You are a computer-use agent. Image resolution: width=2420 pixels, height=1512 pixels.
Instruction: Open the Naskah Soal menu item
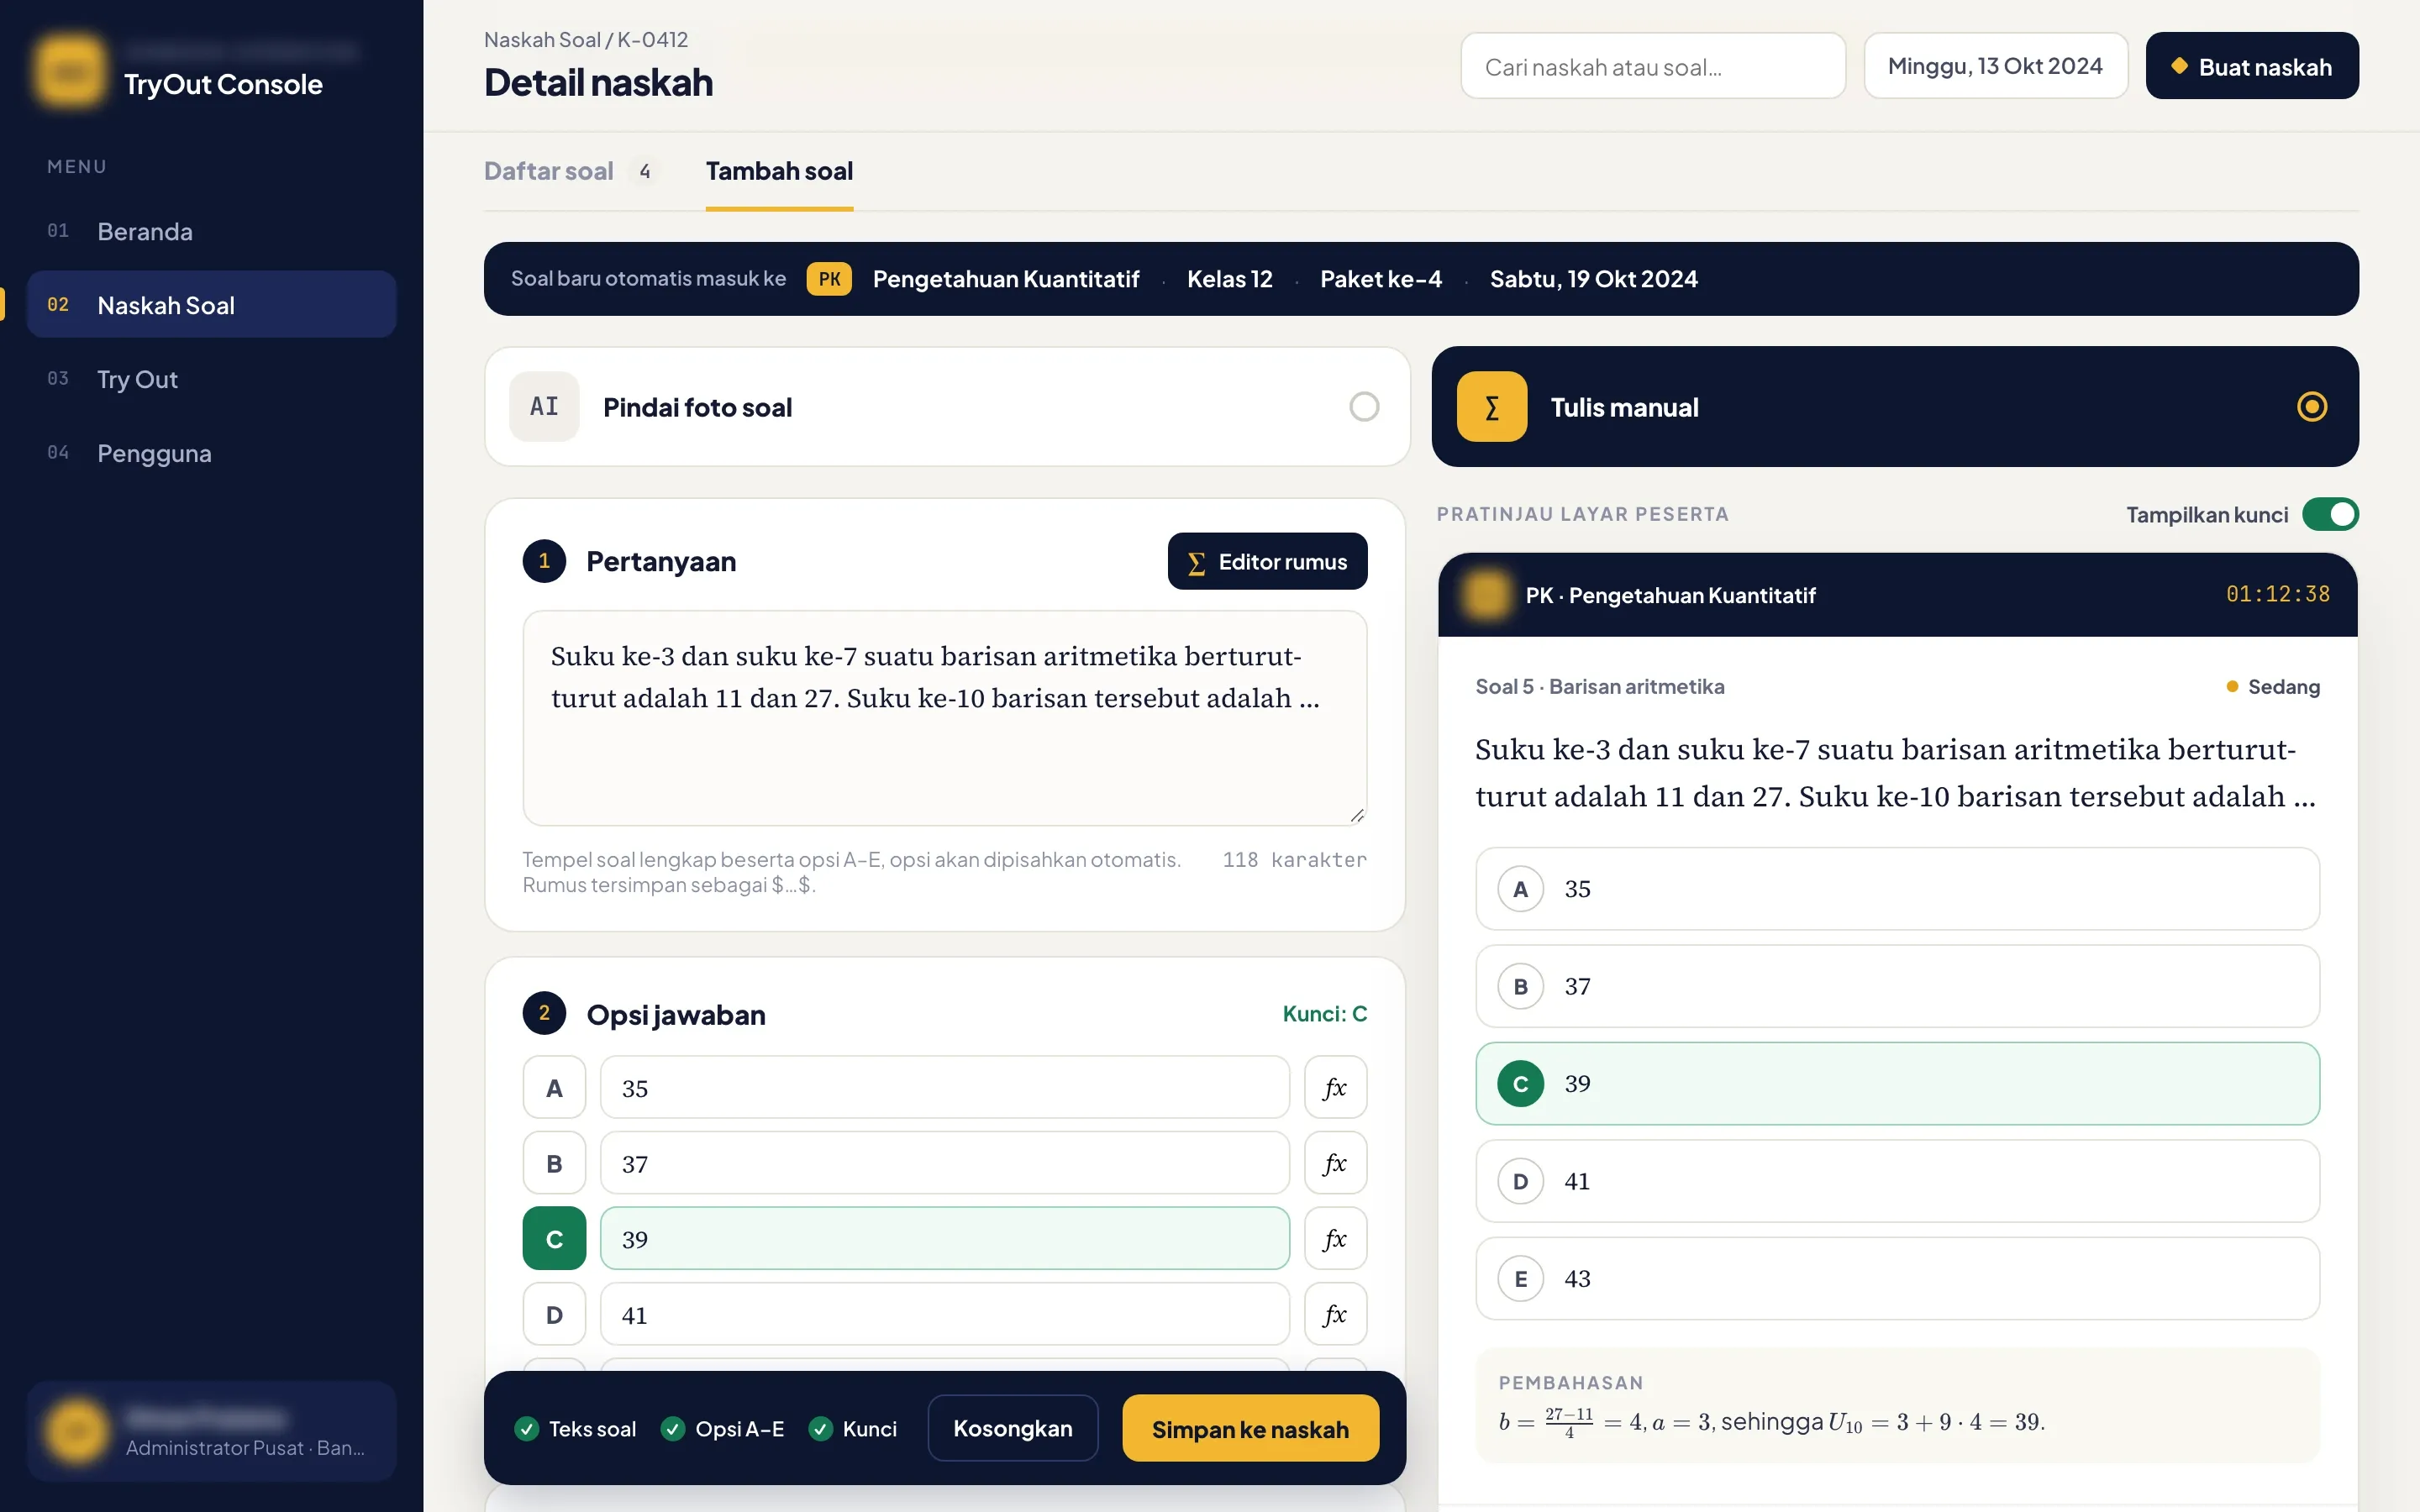[x=211, y=305]
